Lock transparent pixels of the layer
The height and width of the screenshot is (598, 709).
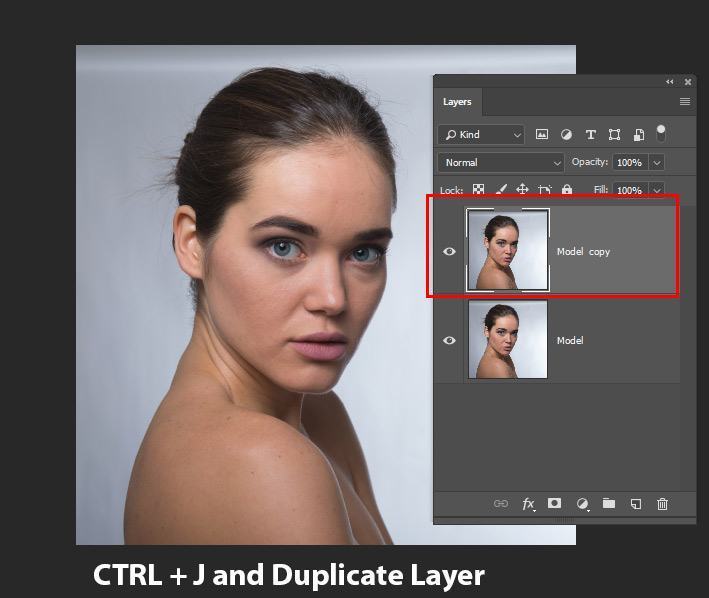(479, 189)
